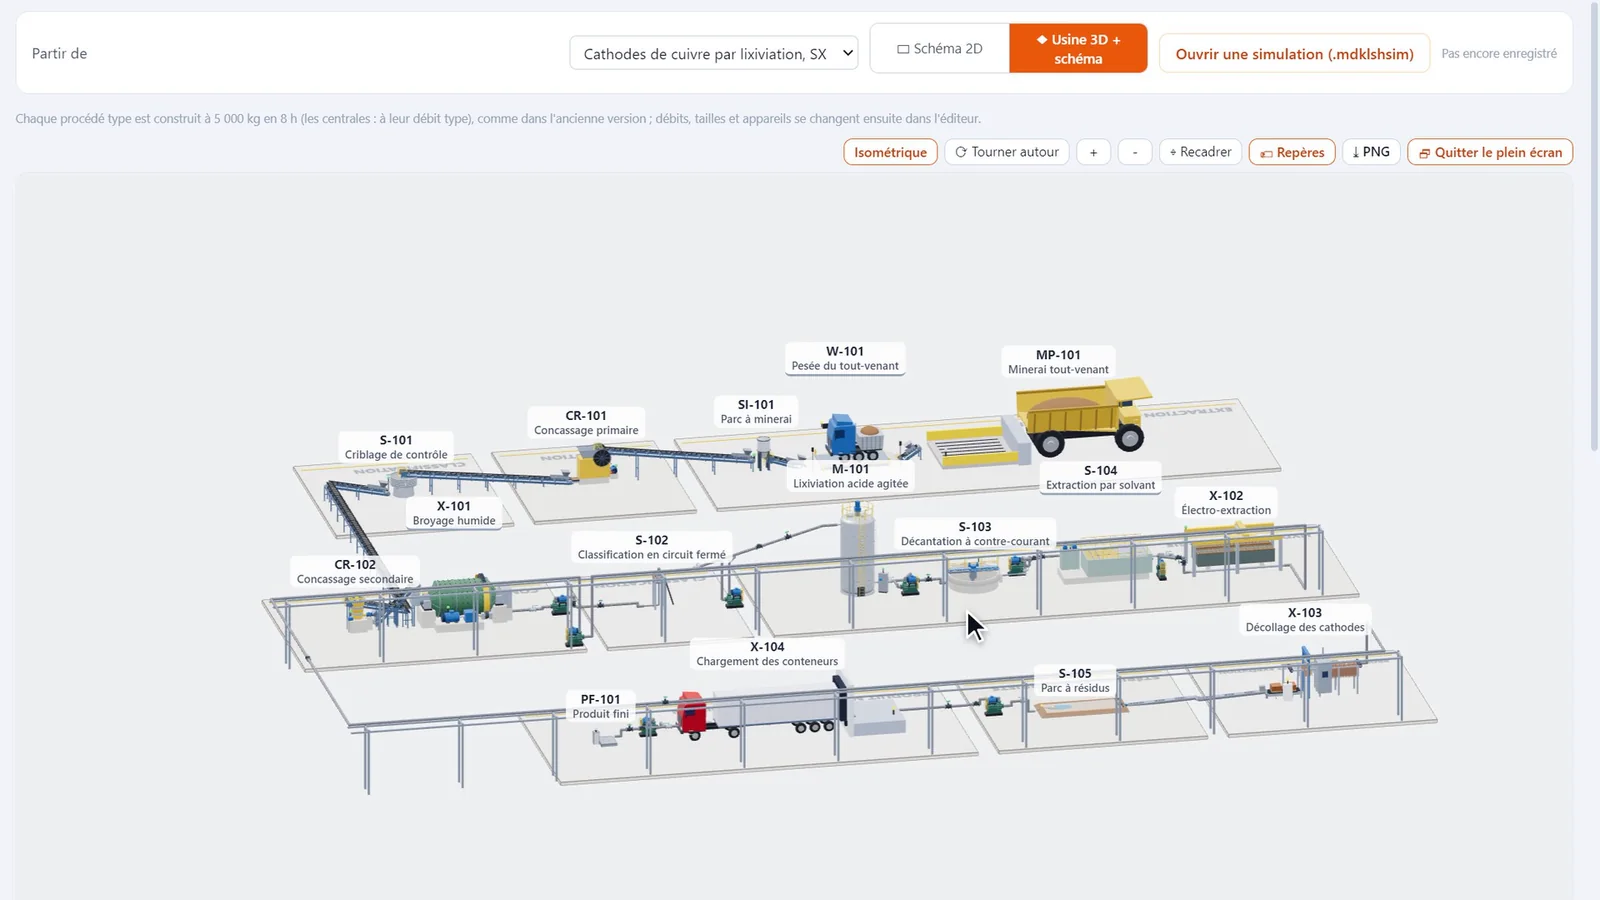Click Ouvrir une simulation (.mdklshsim) button

coord(1294,53)
